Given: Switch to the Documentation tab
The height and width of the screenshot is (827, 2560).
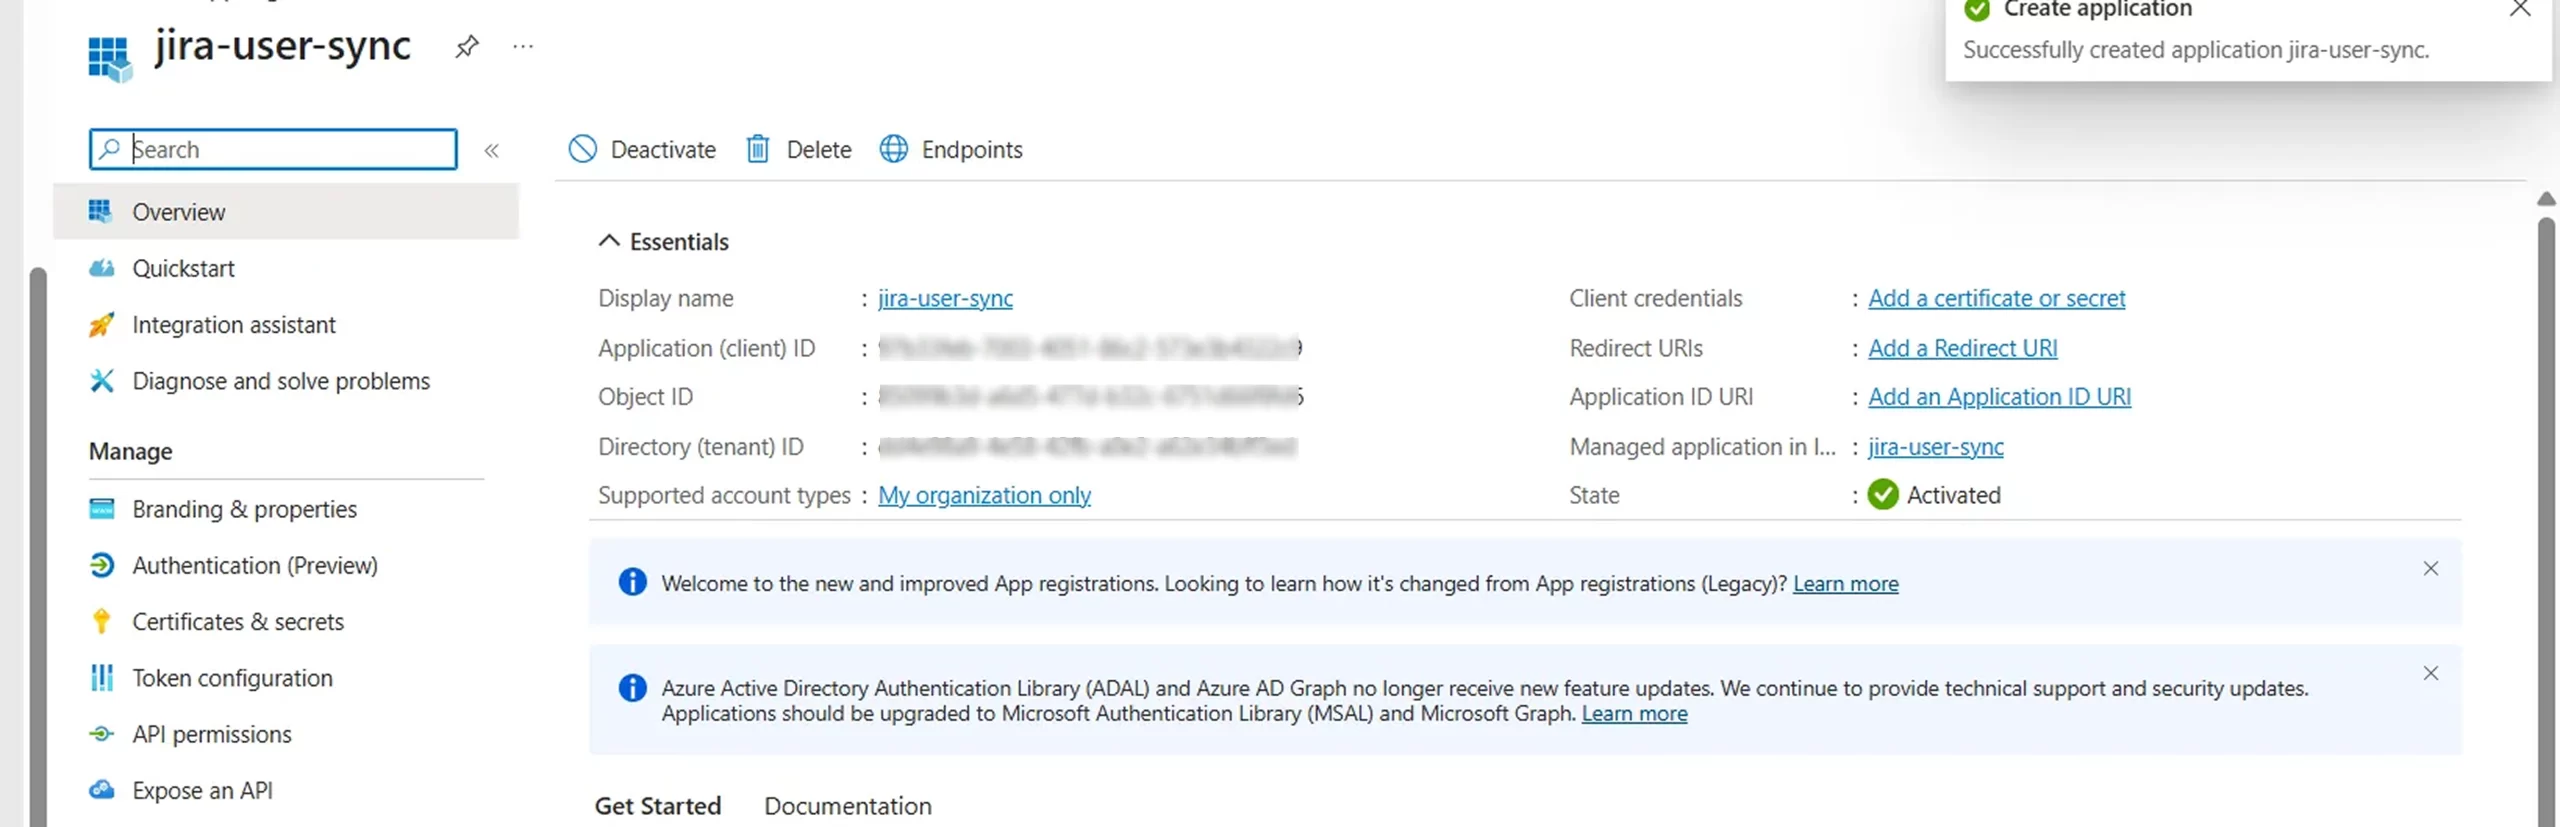Looking at the screenshot, I should point(847,806).
